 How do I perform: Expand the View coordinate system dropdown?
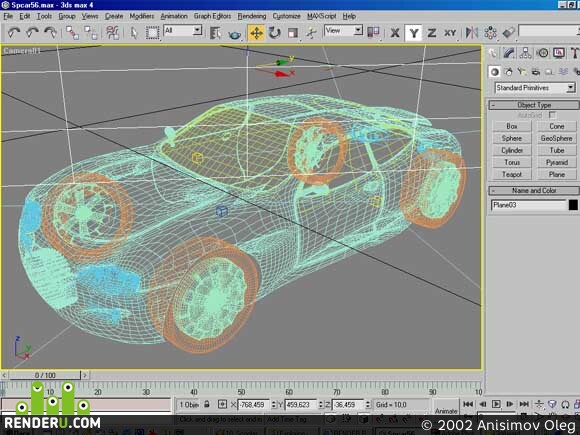[x=343, y=31]
